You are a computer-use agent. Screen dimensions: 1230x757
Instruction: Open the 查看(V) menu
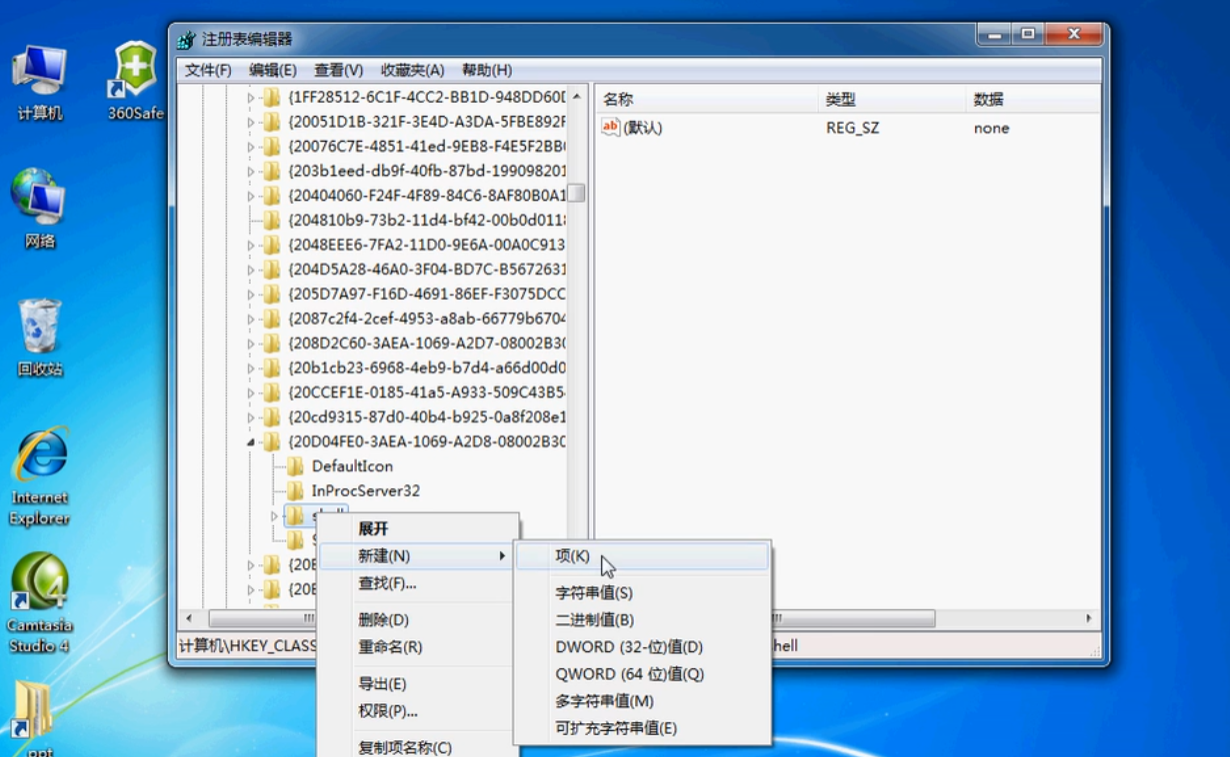click(x=338, y=70)
